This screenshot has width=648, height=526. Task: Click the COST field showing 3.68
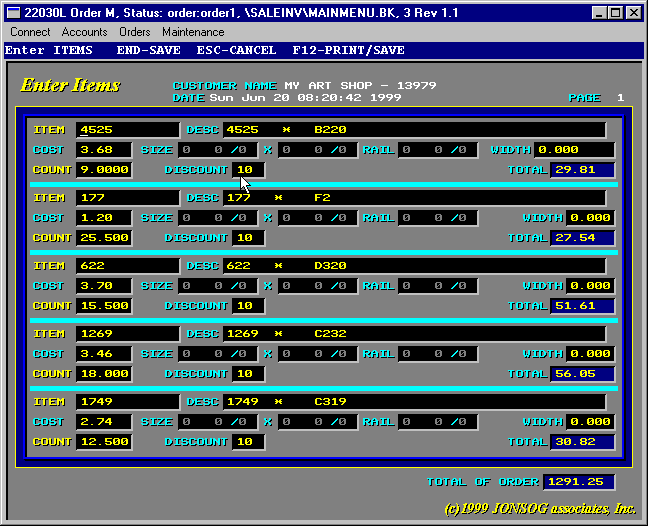pos(104,150)
